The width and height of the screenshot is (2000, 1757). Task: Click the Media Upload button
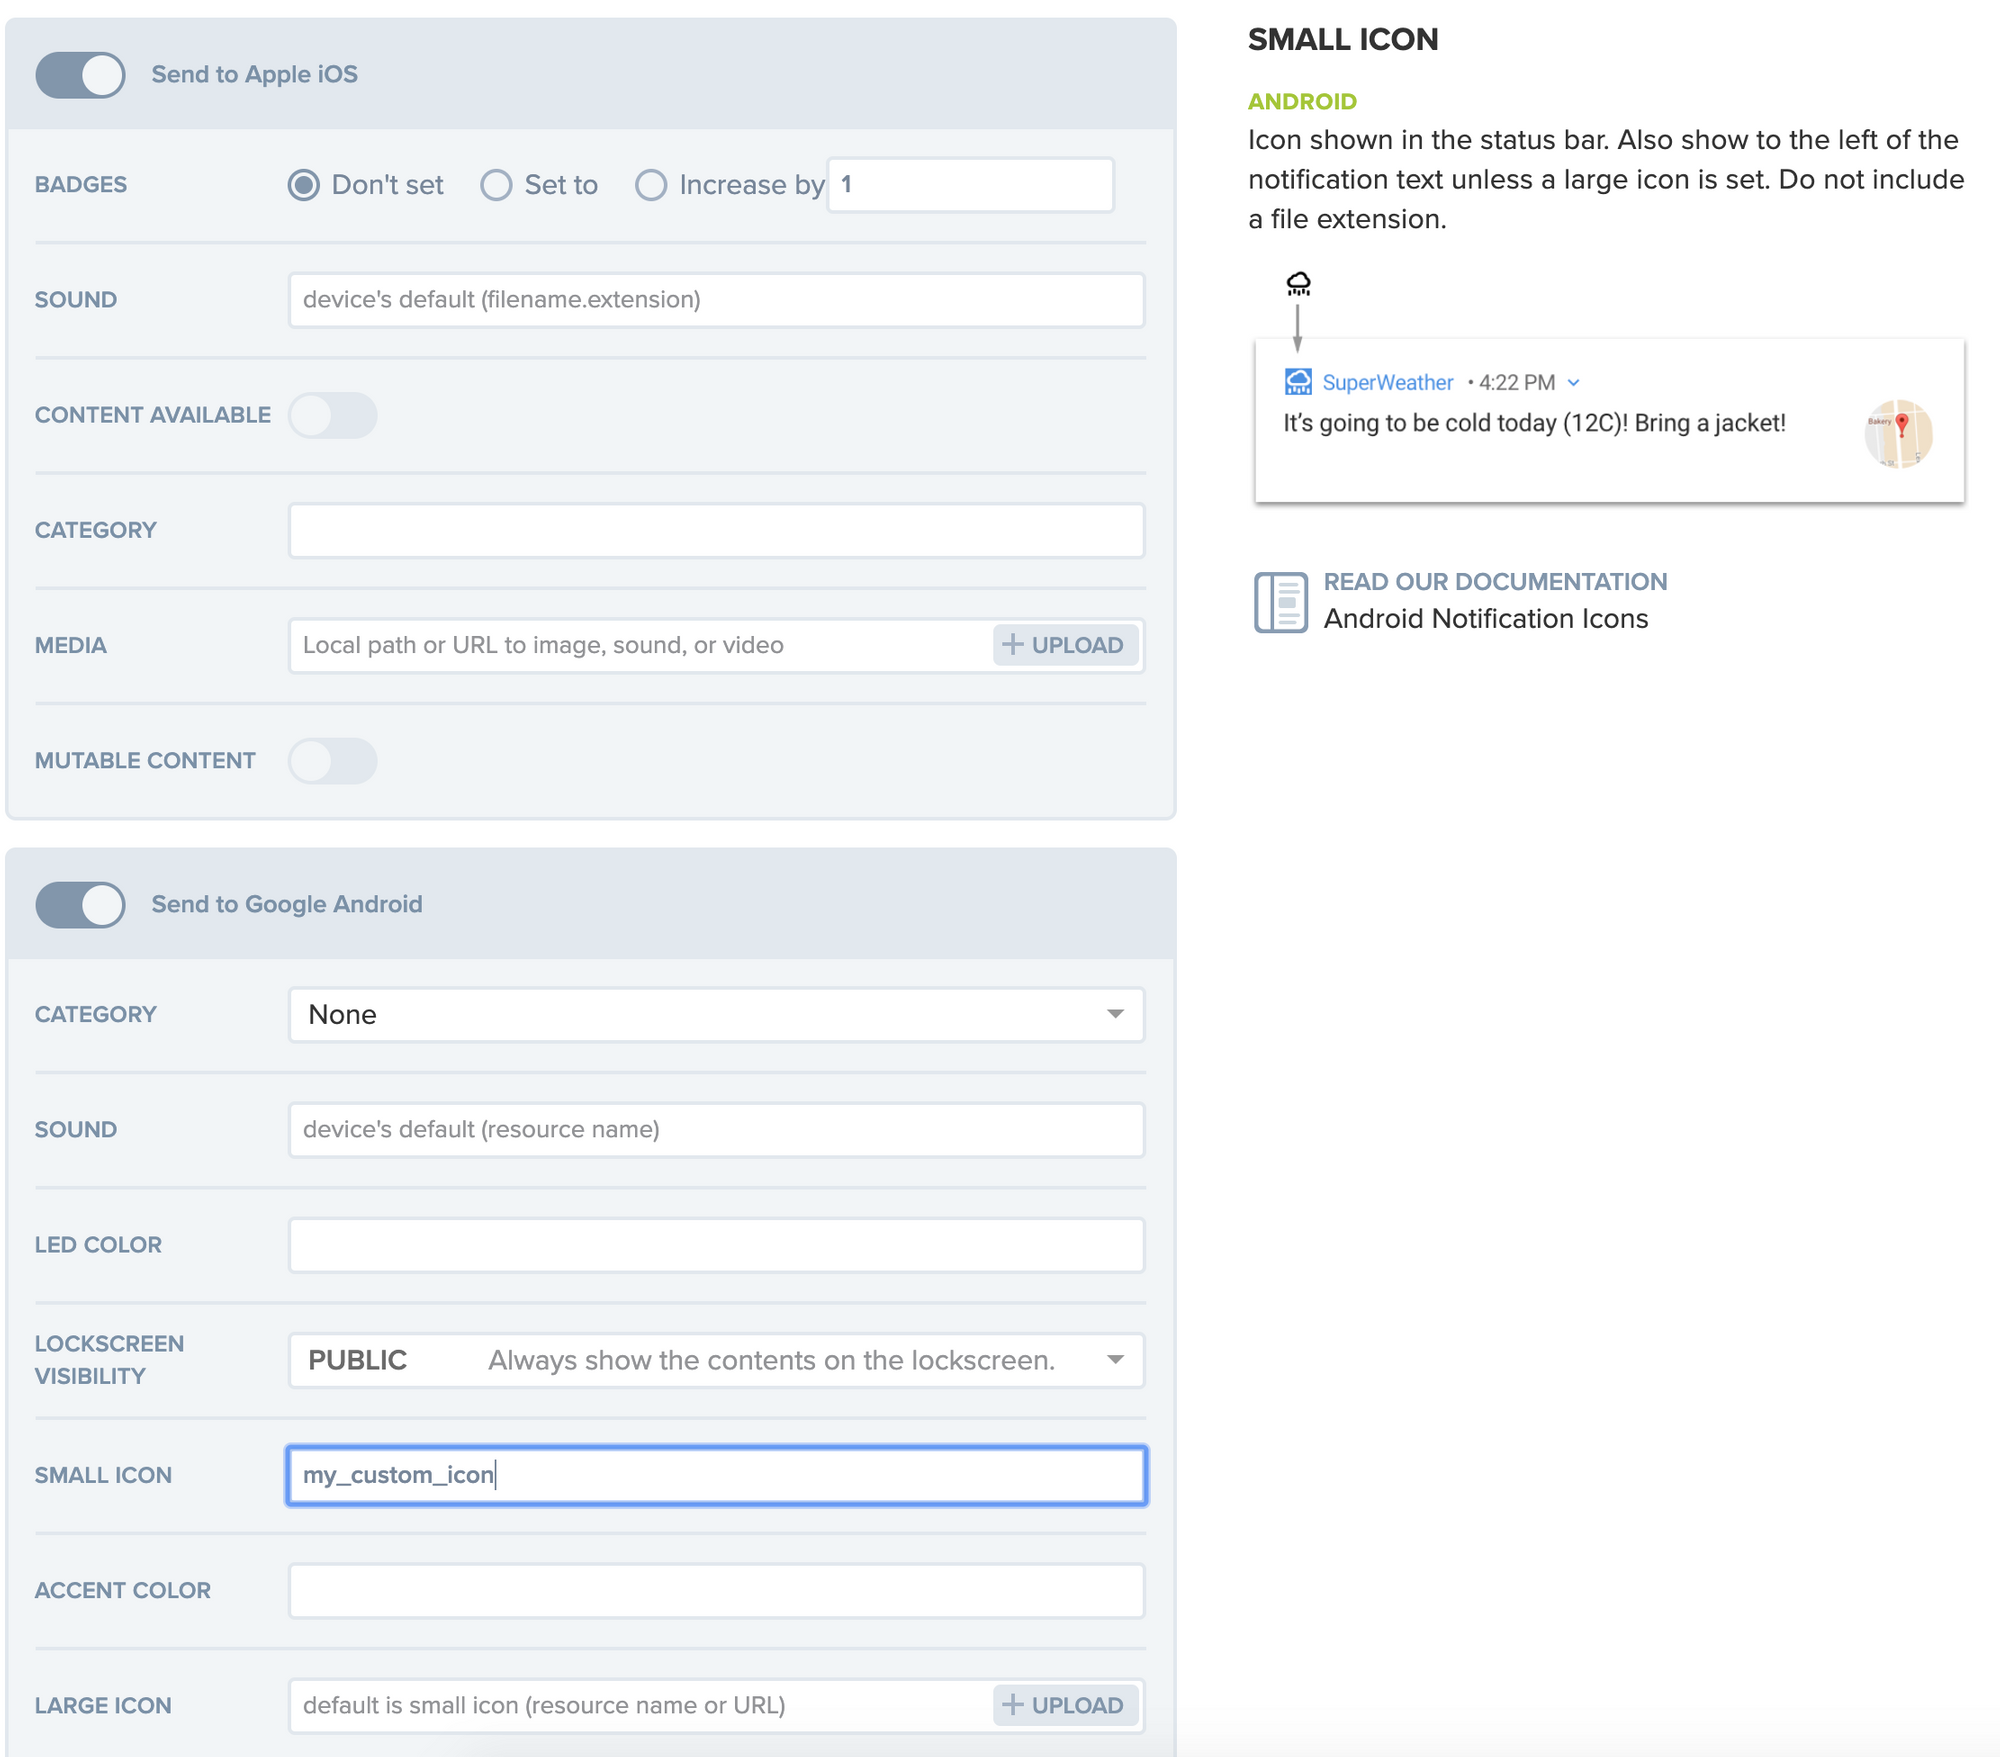(x=1065, y=645)
